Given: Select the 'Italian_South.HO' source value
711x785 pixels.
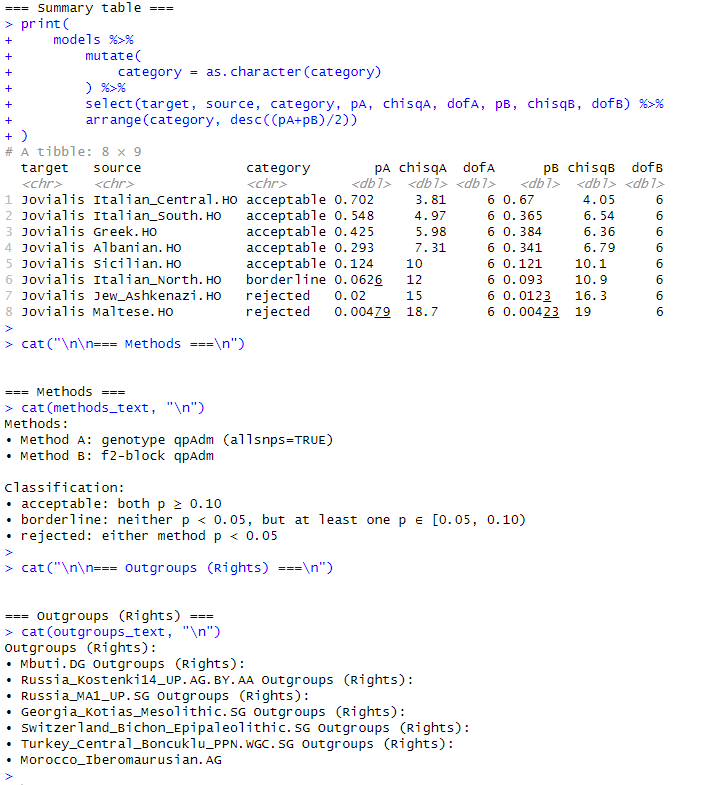Looking at the screenshot, I should pyautogui.click(x=157, y=216).
